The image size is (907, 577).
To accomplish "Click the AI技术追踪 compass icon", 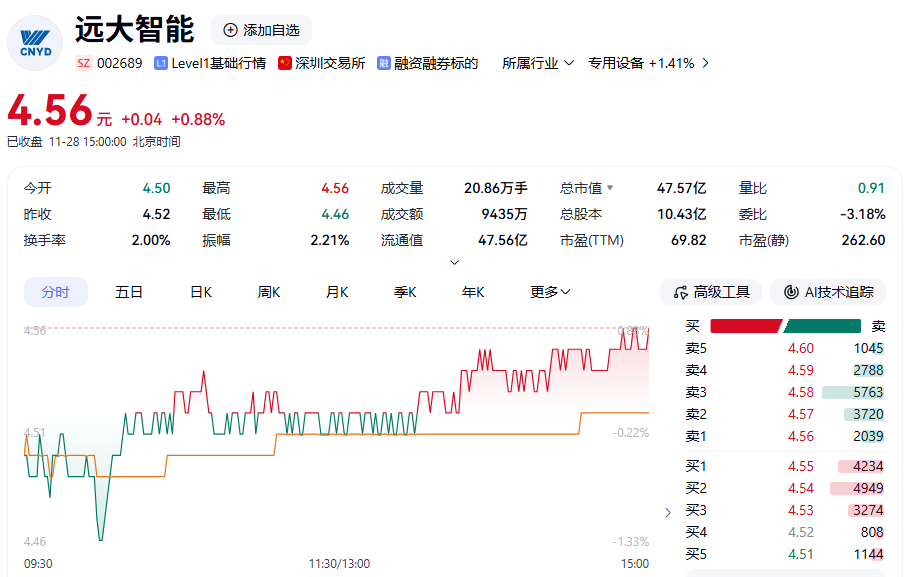I will 790,292.
